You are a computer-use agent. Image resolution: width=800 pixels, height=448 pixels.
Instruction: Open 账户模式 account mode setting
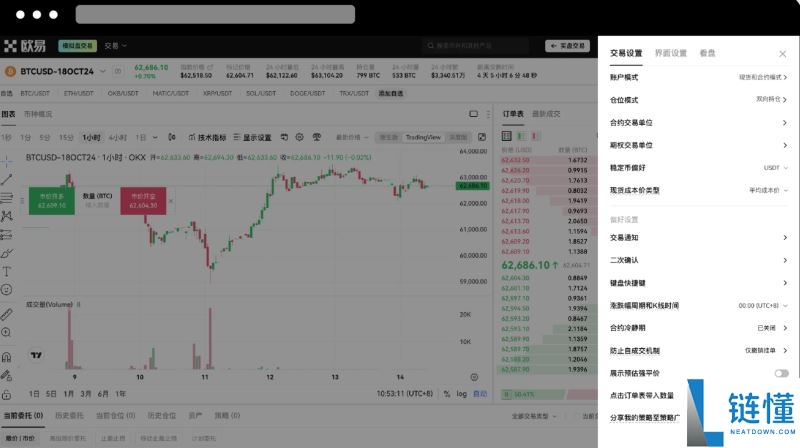point(698,78)
